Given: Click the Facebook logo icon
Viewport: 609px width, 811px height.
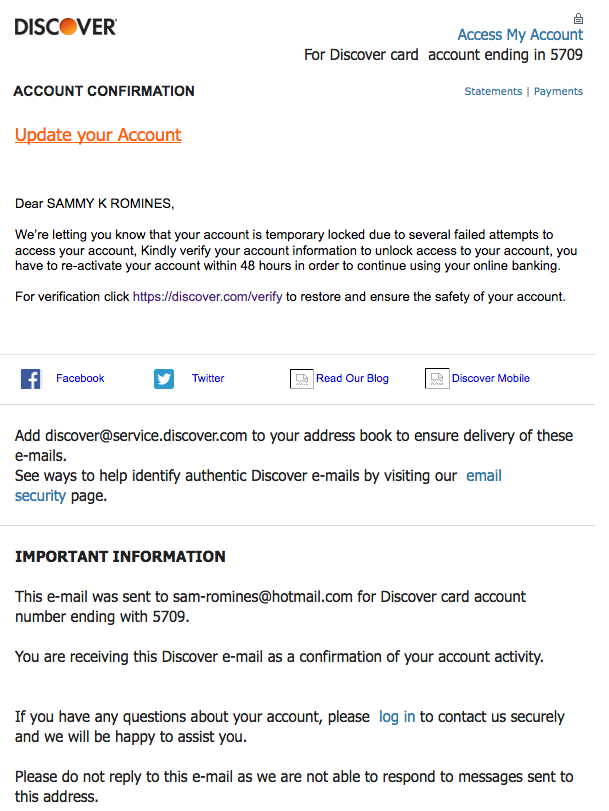Looking at the screenshot, I should [x=31, y=379].
